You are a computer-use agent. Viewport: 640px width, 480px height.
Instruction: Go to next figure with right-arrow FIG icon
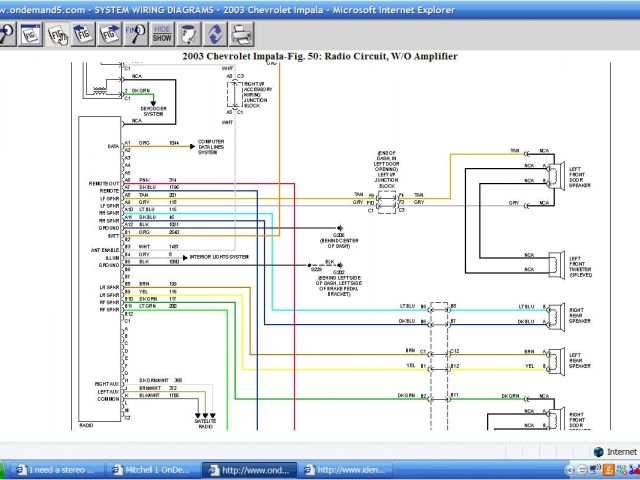110,33
